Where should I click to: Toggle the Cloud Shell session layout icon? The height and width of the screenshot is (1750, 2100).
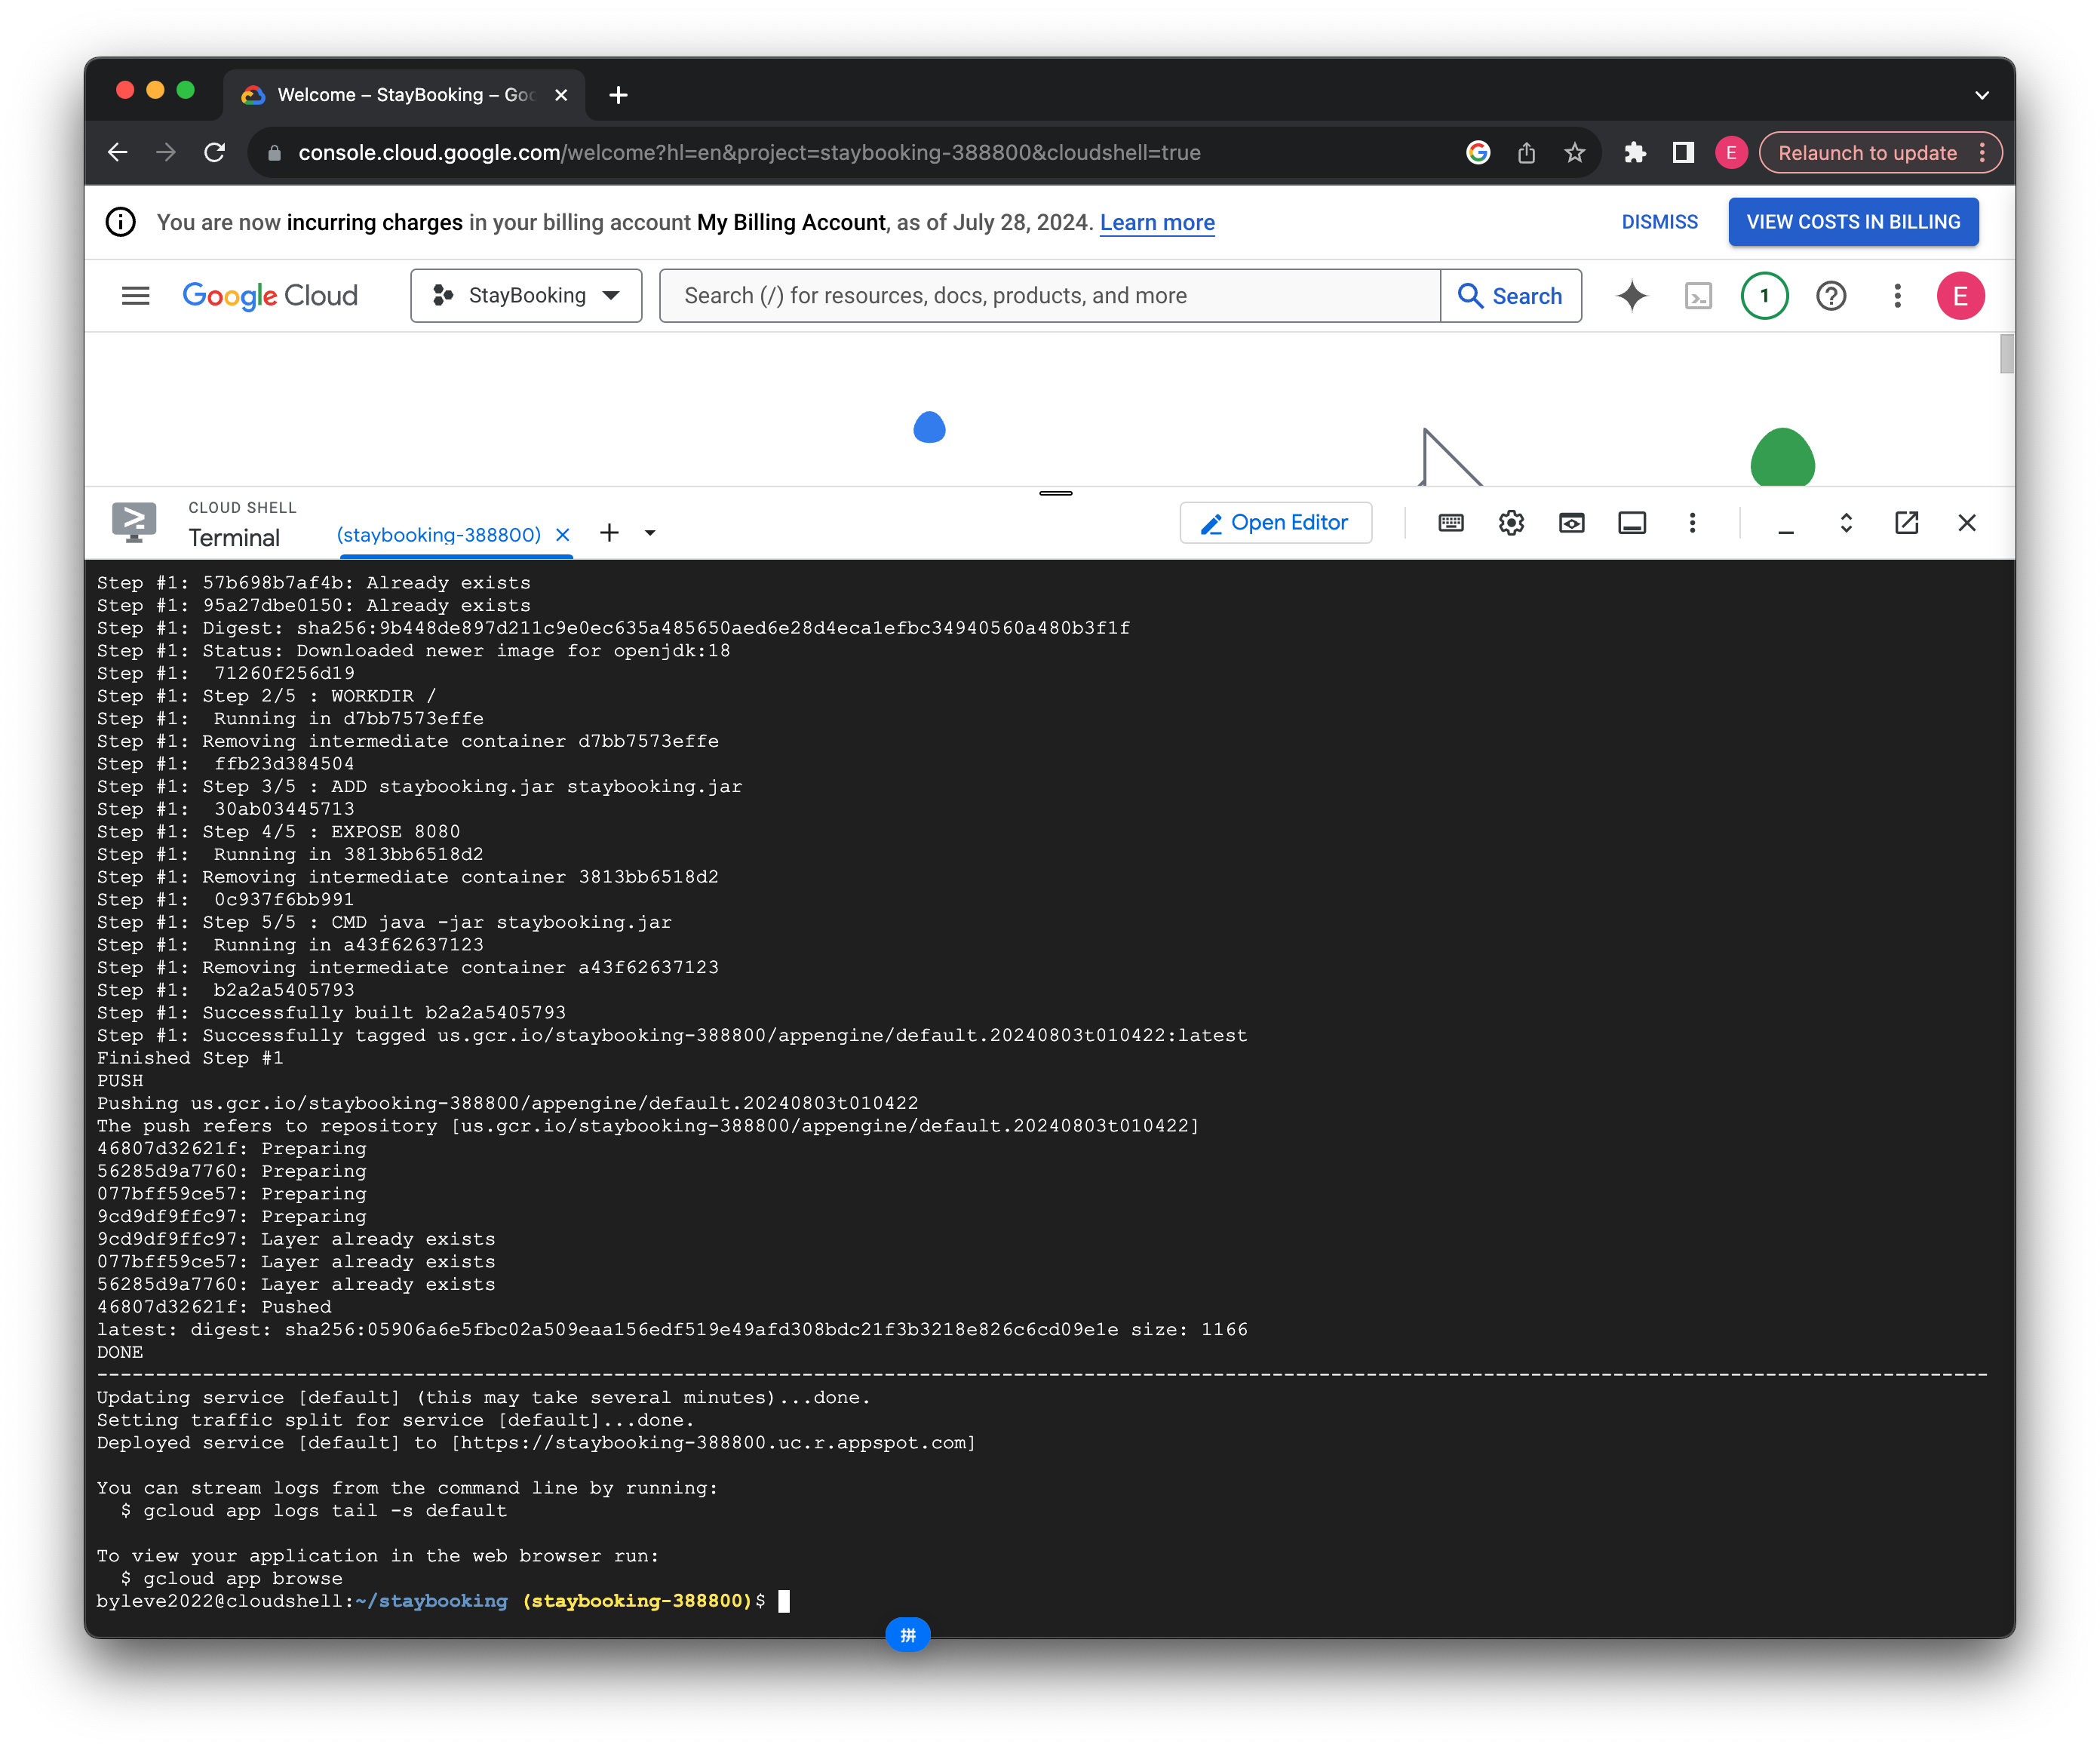(1631, 523)
